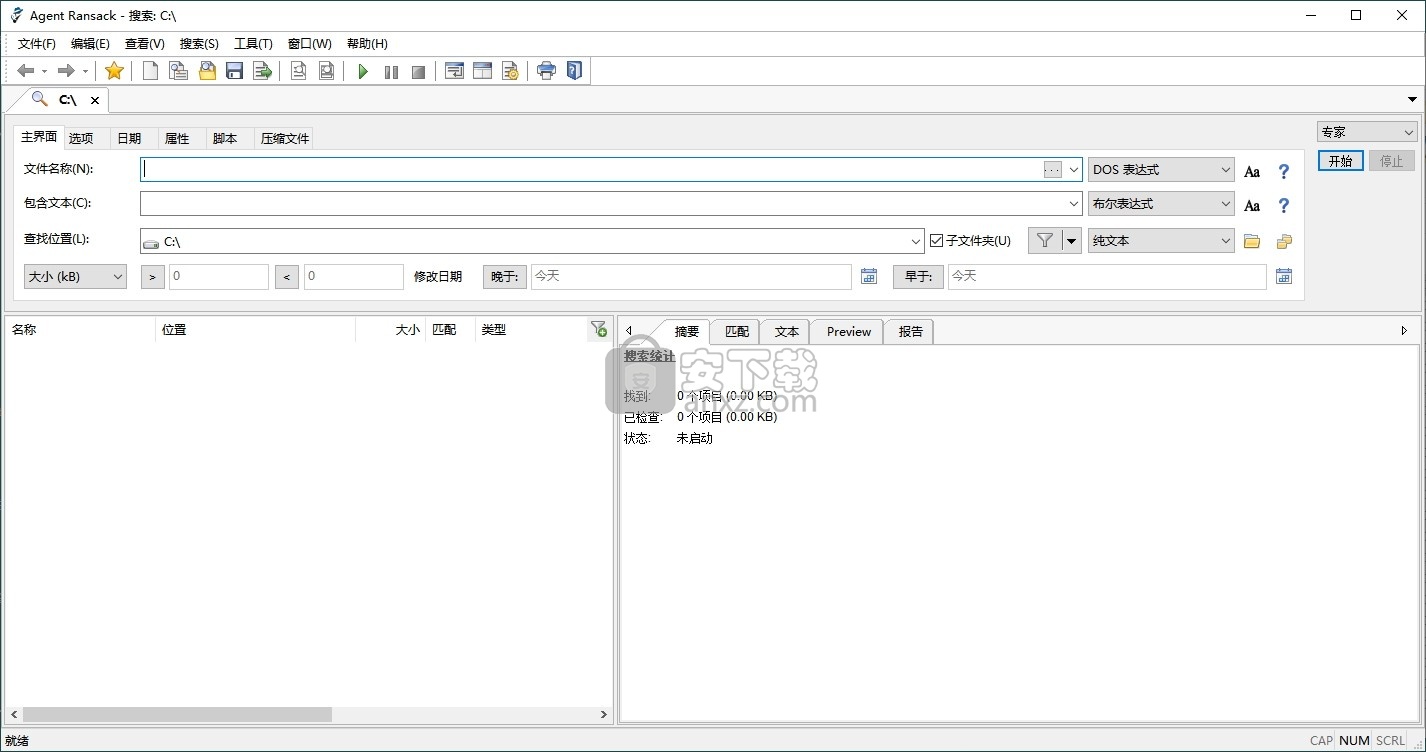Open tab list arrow at far right
Screen dimensions: 1426x752
(x=1413, y=99)
